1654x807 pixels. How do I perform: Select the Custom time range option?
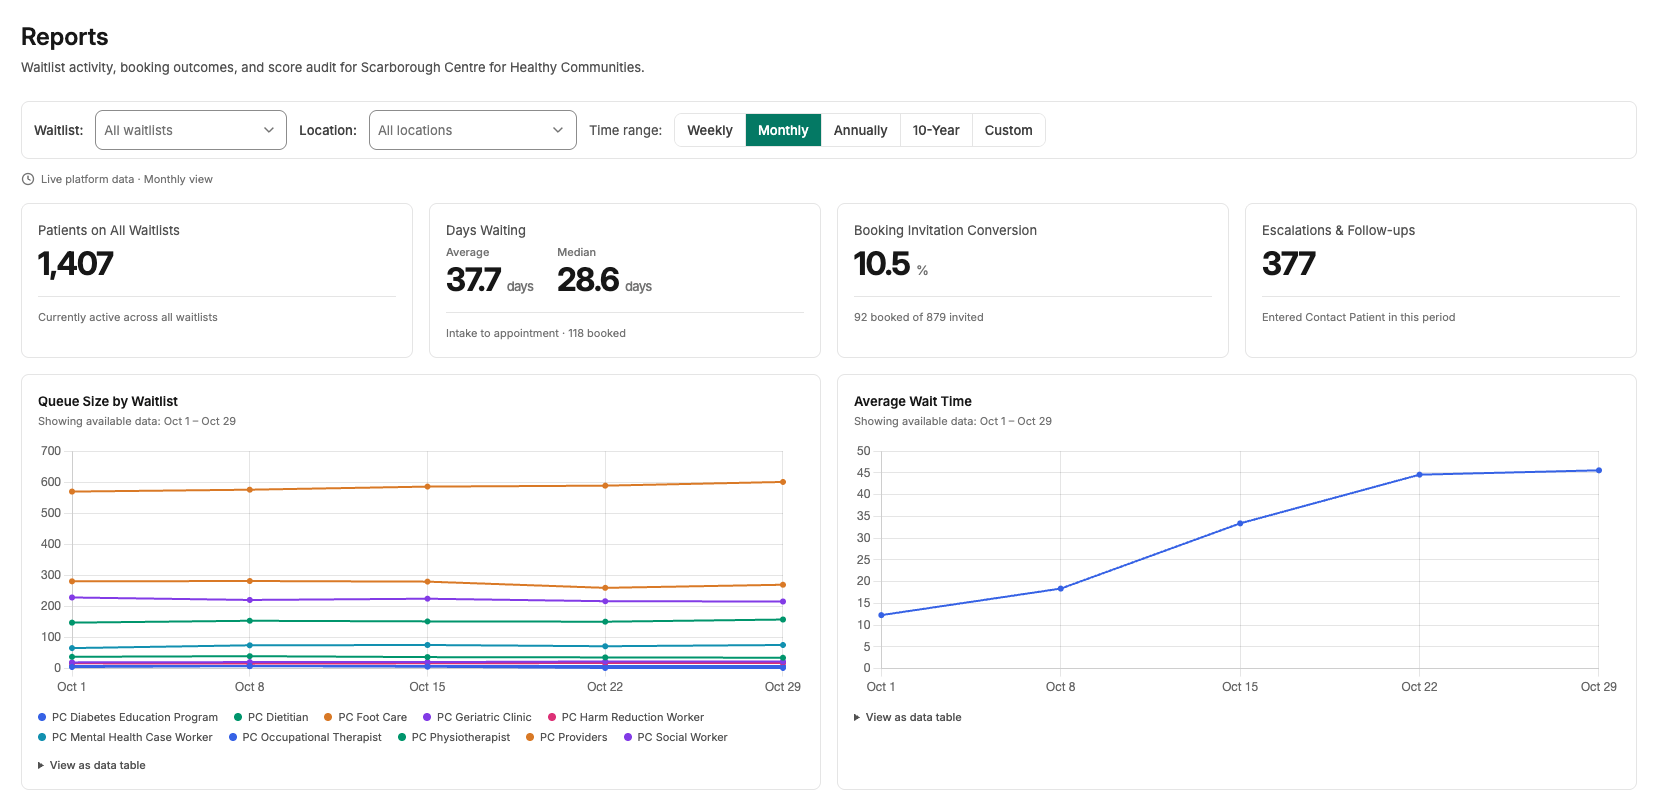(1008, 130)
